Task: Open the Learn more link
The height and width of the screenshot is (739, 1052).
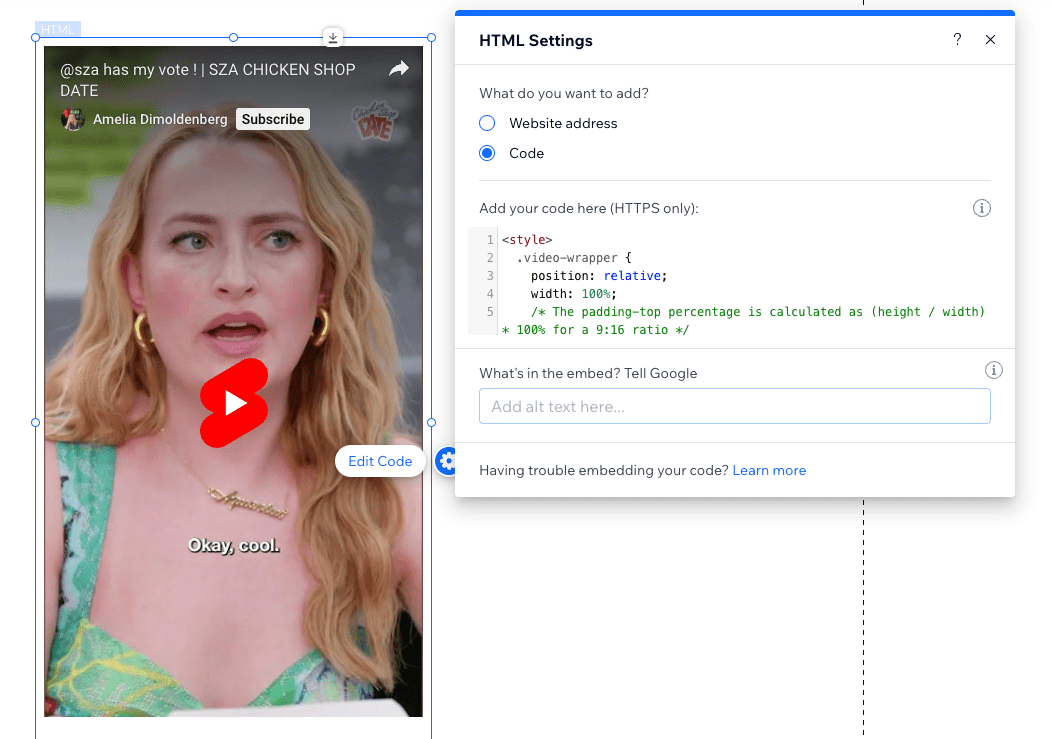Action: point(769,471)
